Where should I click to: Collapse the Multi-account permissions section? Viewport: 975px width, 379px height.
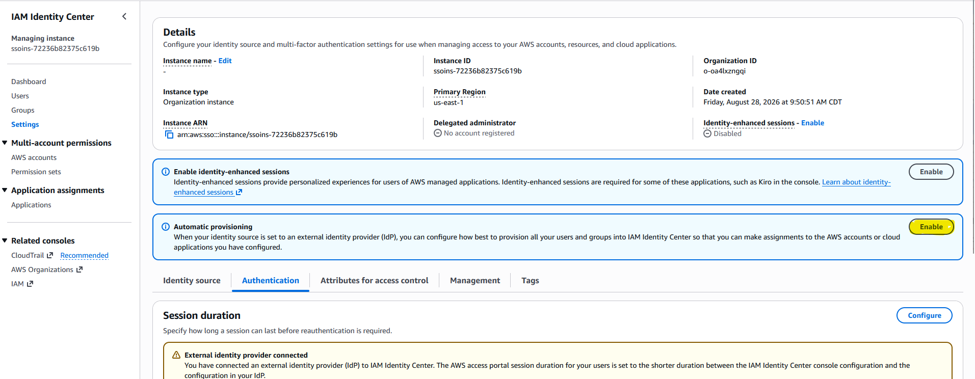click(x=6, y=143)
